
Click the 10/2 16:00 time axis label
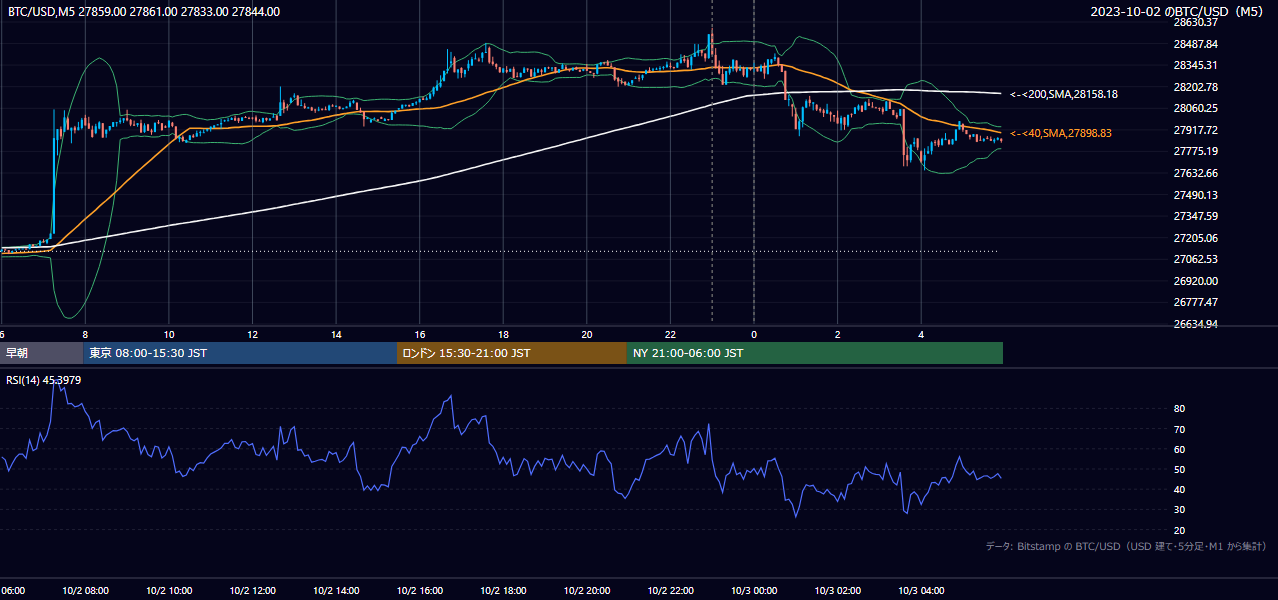tap(420, 591)
